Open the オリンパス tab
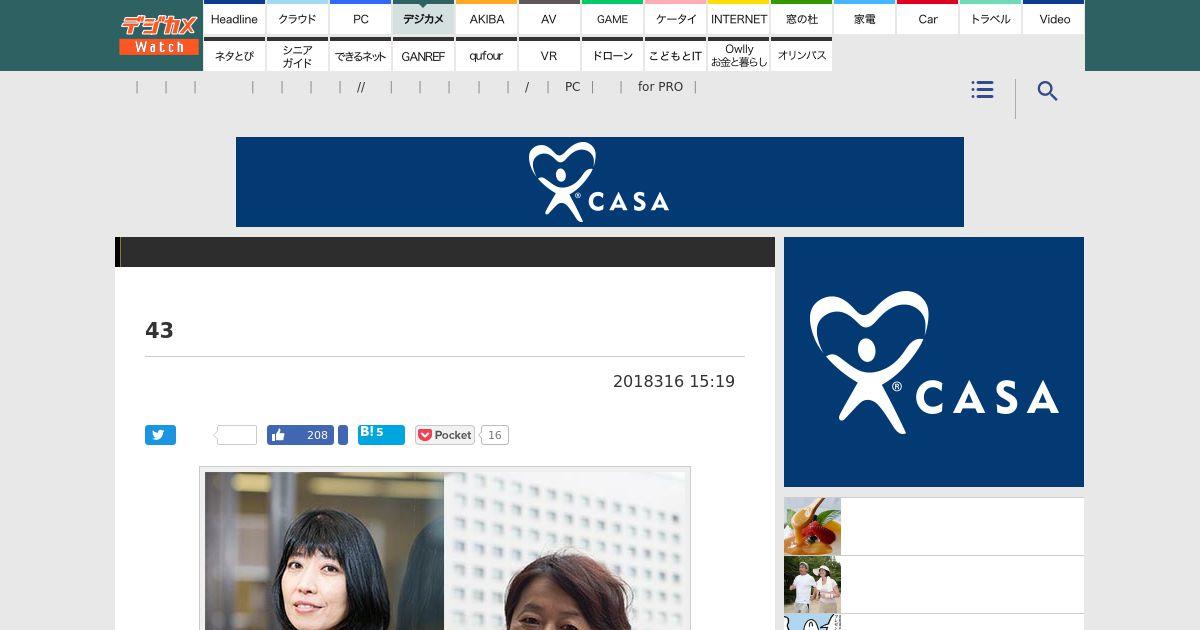The image size is (1200, 630). (801, 55)
